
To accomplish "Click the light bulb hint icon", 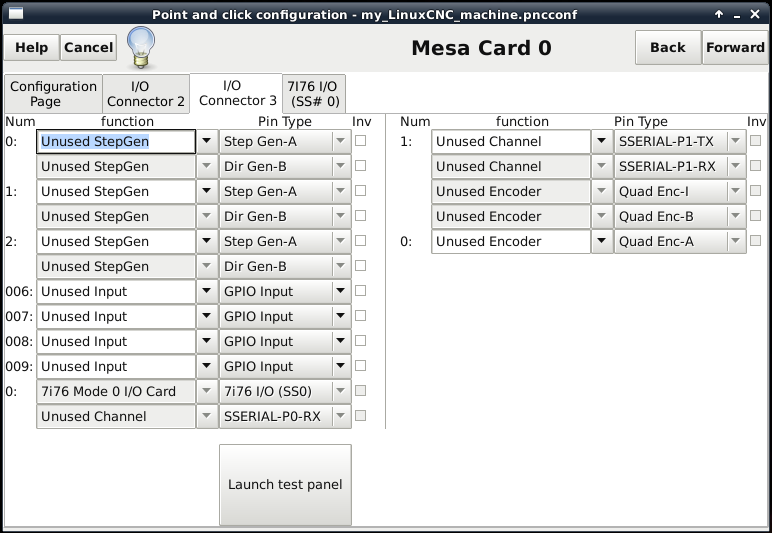I will (141, 47).
